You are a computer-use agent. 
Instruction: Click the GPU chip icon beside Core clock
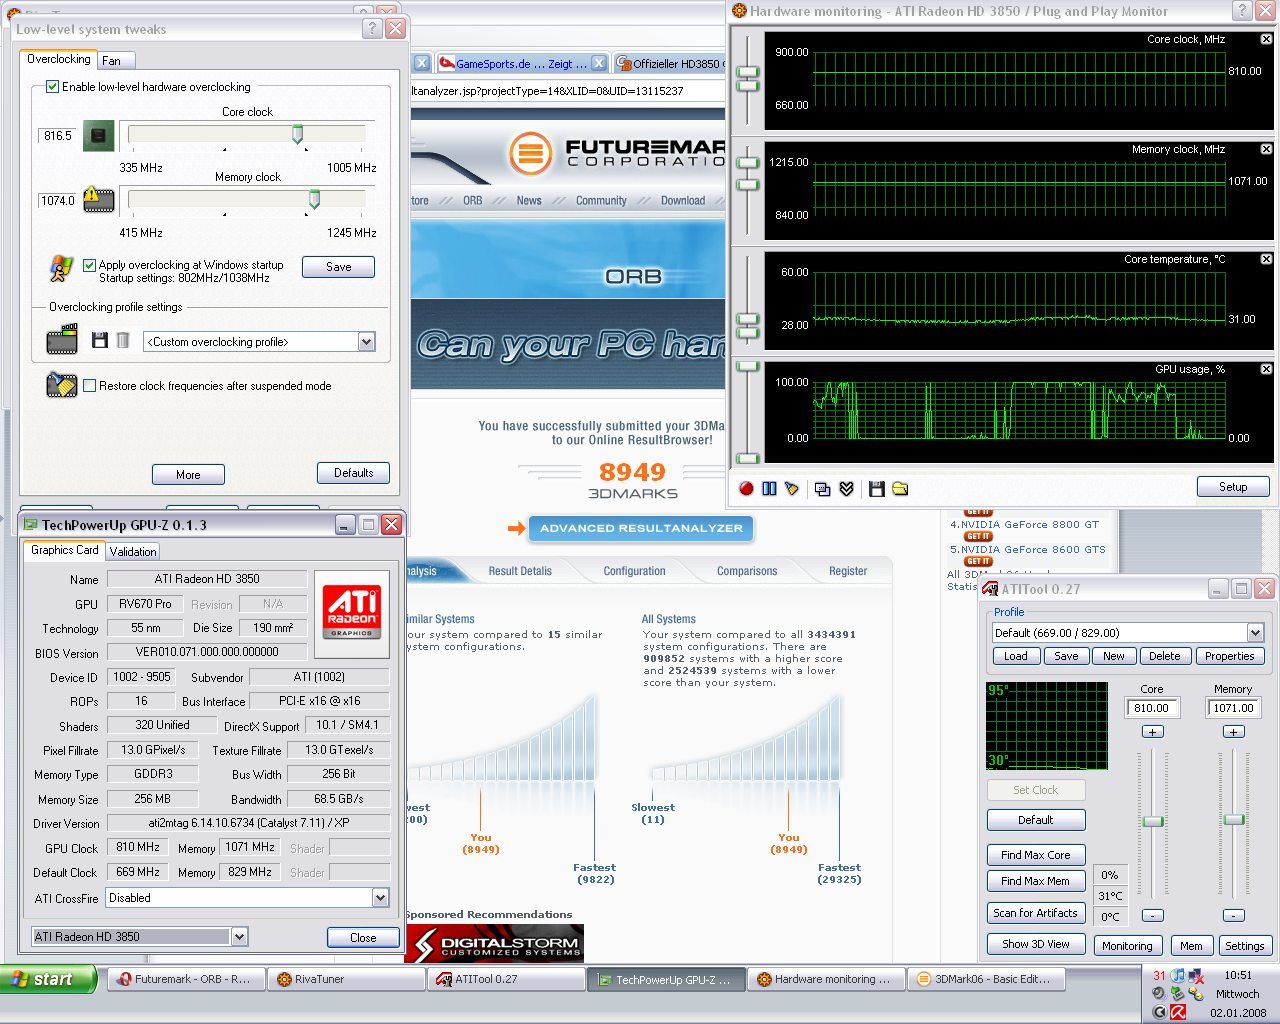(98, 135)
